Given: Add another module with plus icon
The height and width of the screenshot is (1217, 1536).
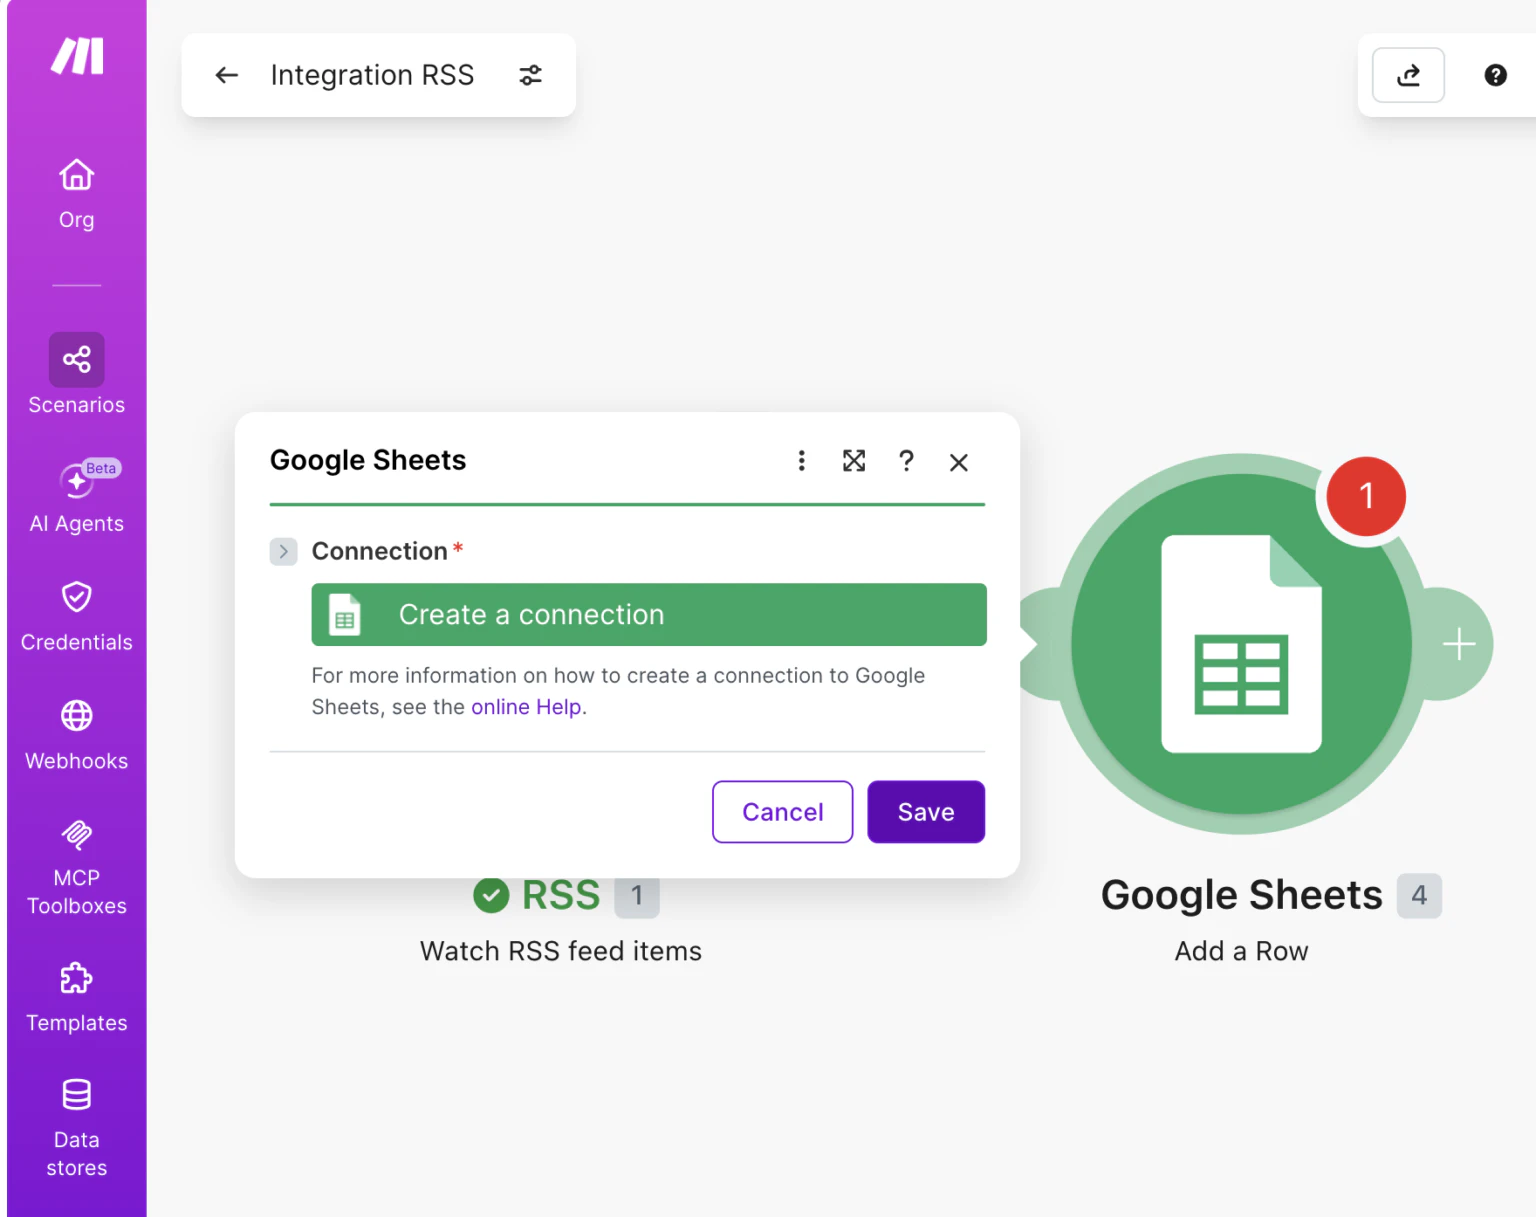Looking at the screenshot, I should (x=1459, y=644).
